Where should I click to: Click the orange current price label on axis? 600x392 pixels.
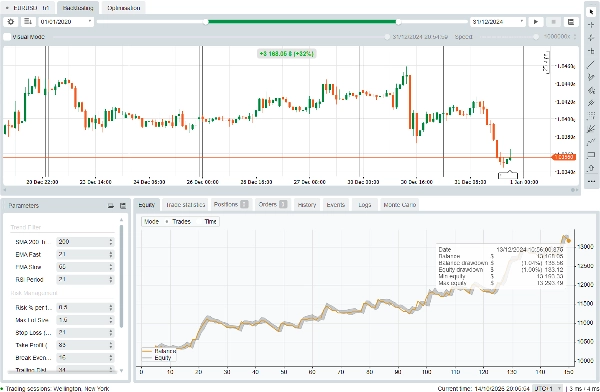point(564,157)
